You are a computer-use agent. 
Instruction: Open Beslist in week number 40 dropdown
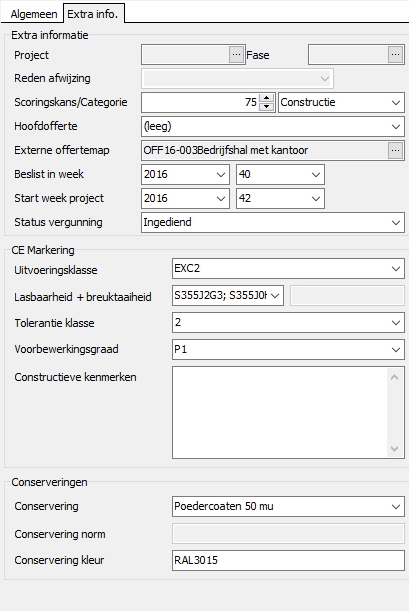(280, 175)
